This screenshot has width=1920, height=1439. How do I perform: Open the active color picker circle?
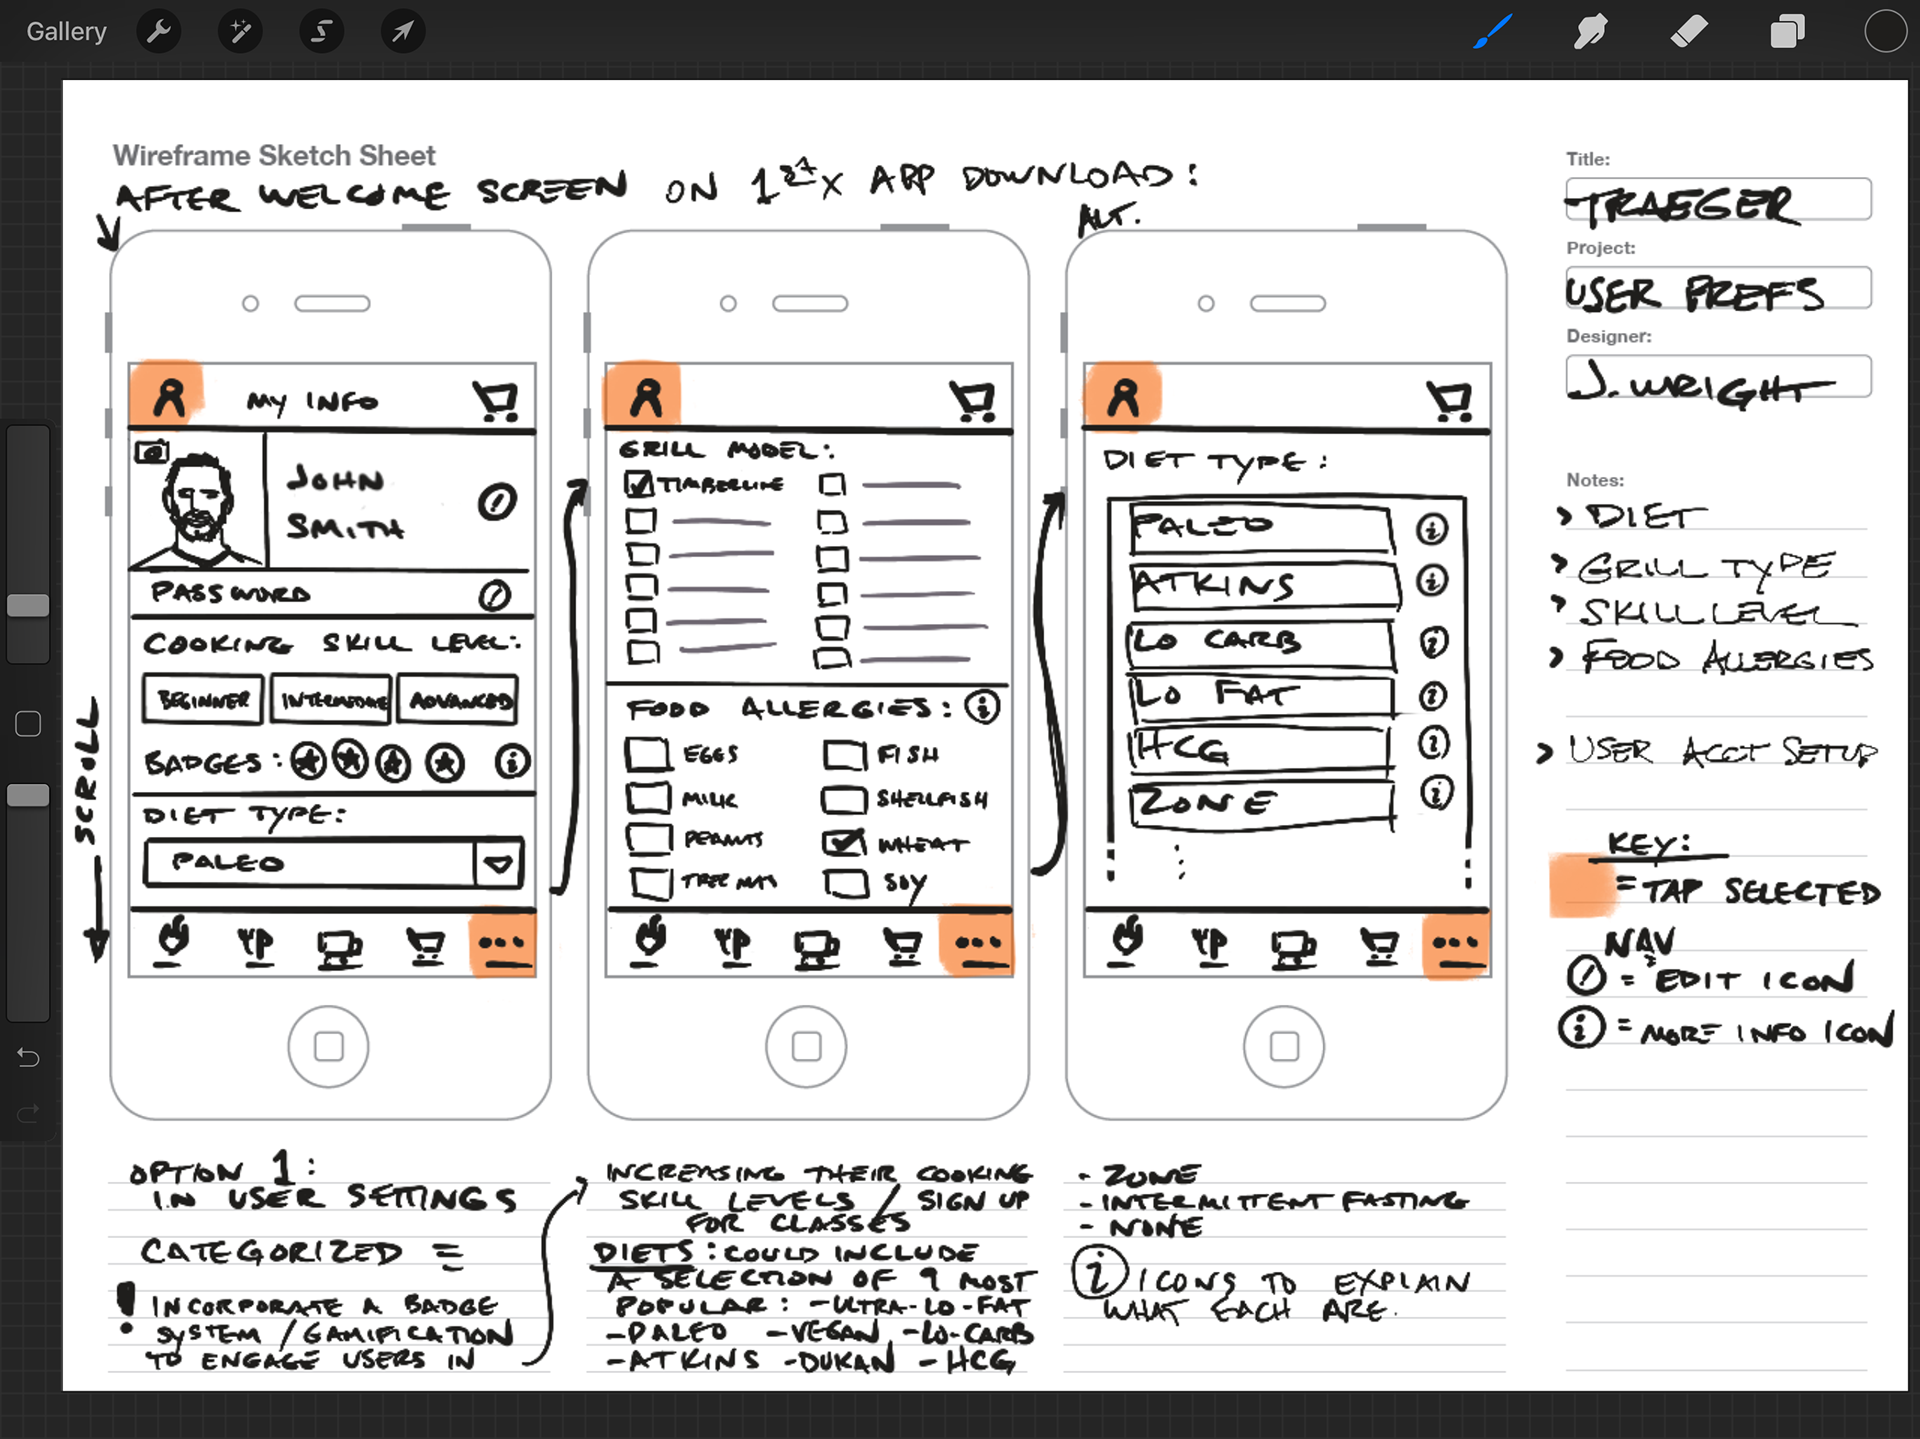[x=1885, y=31]
